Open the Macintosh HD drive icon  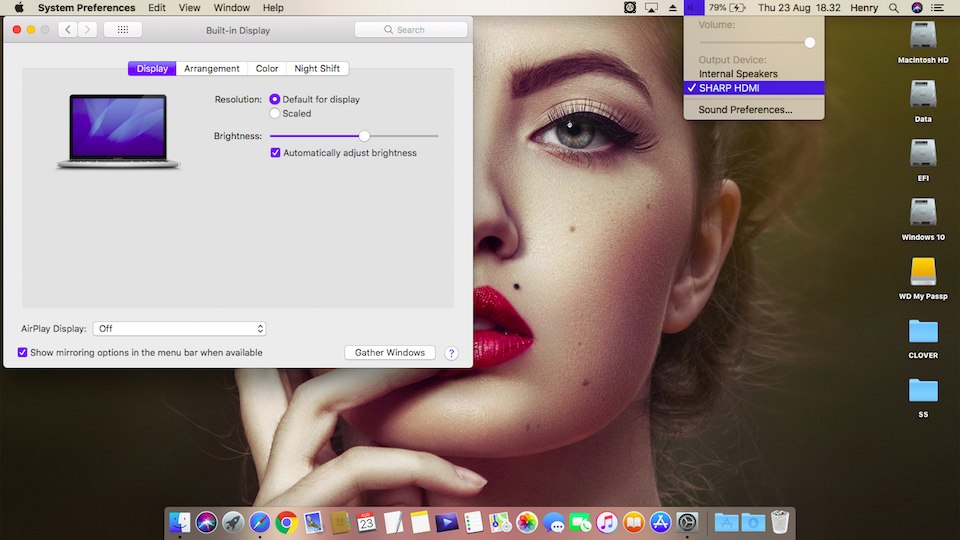click(922, 37)
